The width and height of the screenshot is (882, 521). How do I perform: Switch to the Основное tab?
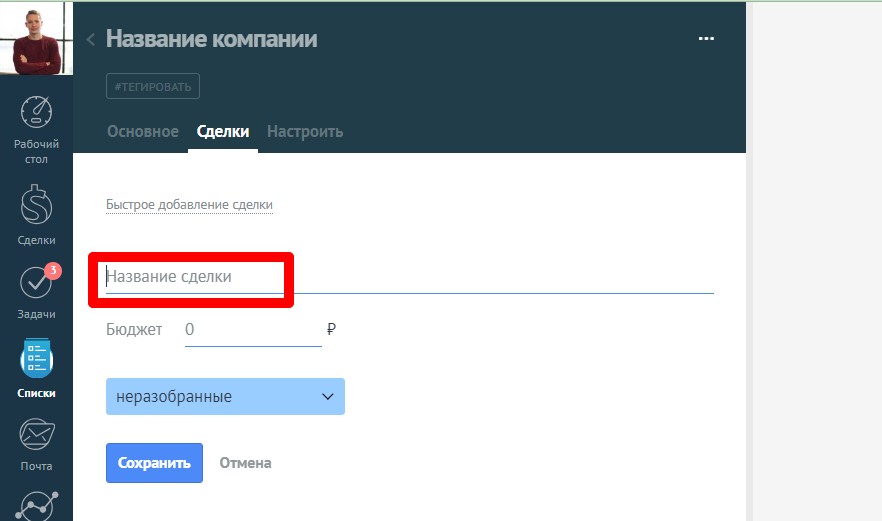pos(143,131)
